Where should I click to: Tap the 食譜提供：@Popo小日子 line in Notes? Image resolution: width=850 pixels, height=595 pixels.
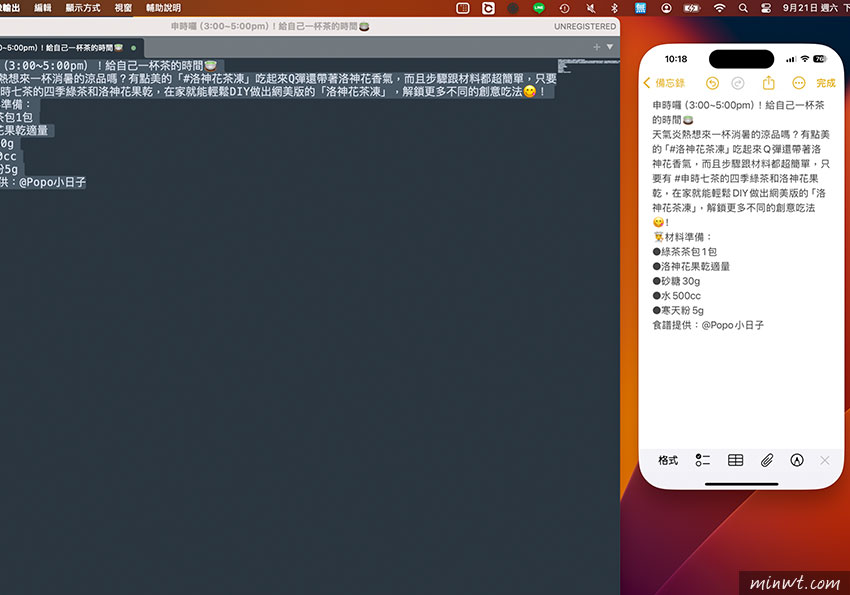point(708,325)
